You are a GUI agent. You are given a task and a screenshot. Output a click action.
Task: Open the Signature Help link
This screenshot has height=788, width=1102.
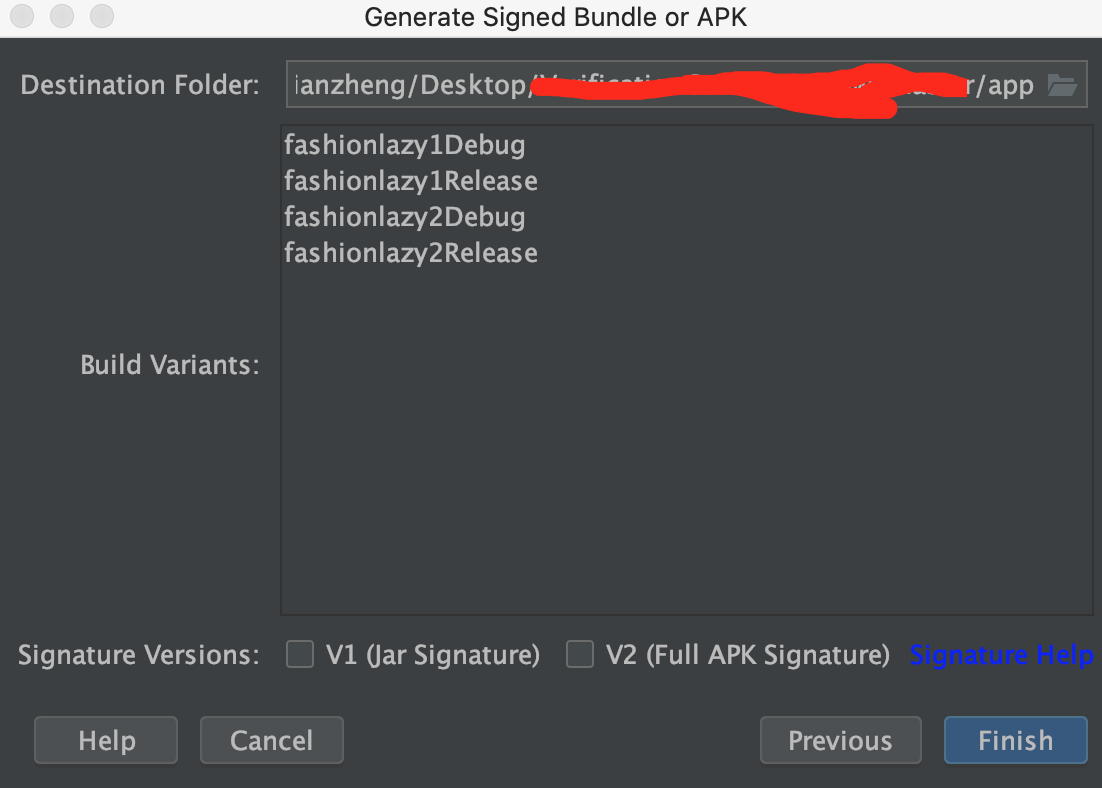[1001, 655]
